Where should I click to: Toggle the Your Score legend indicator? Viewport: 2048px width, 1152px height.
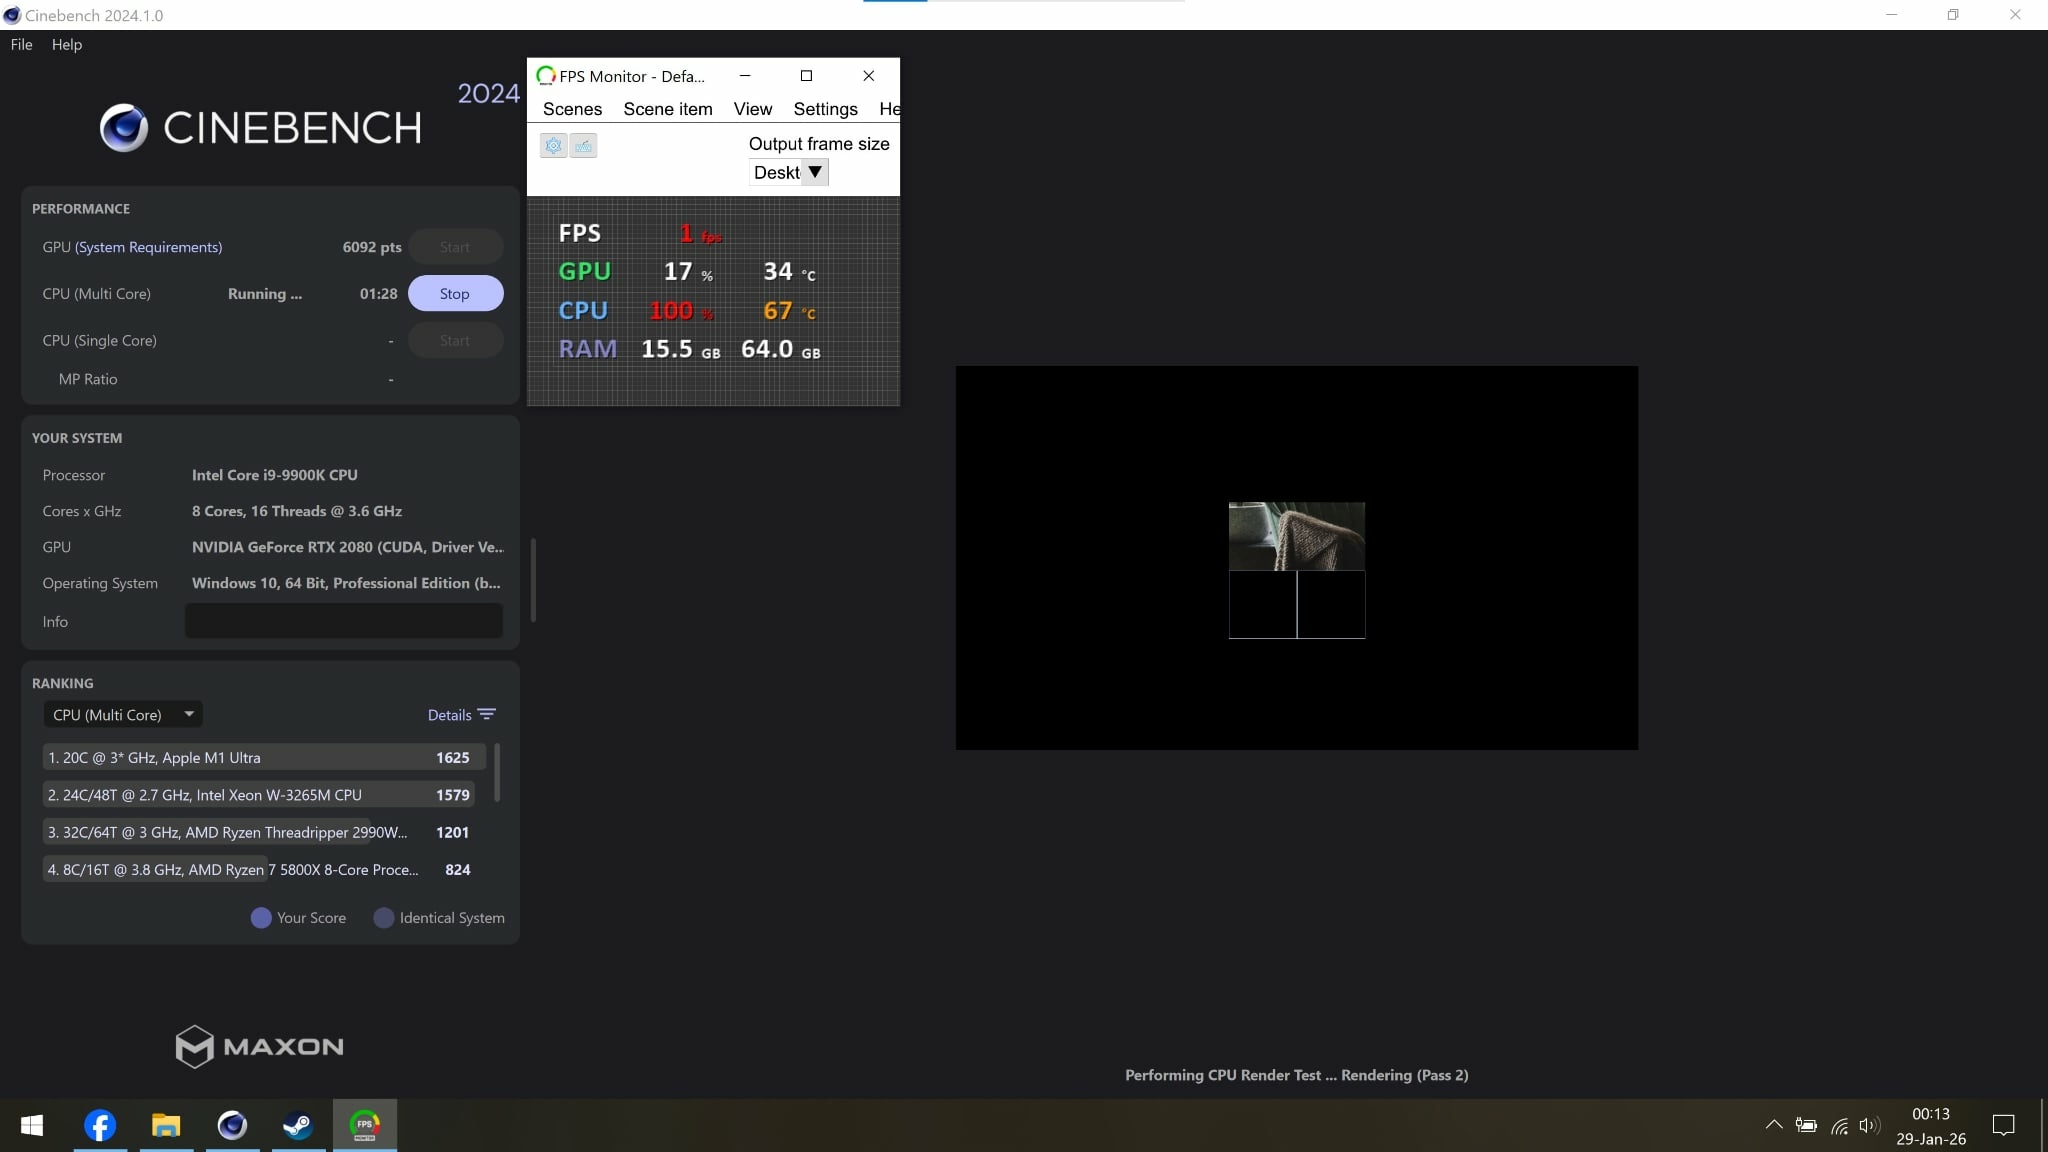pyautogui.click(x=261, y=918)
